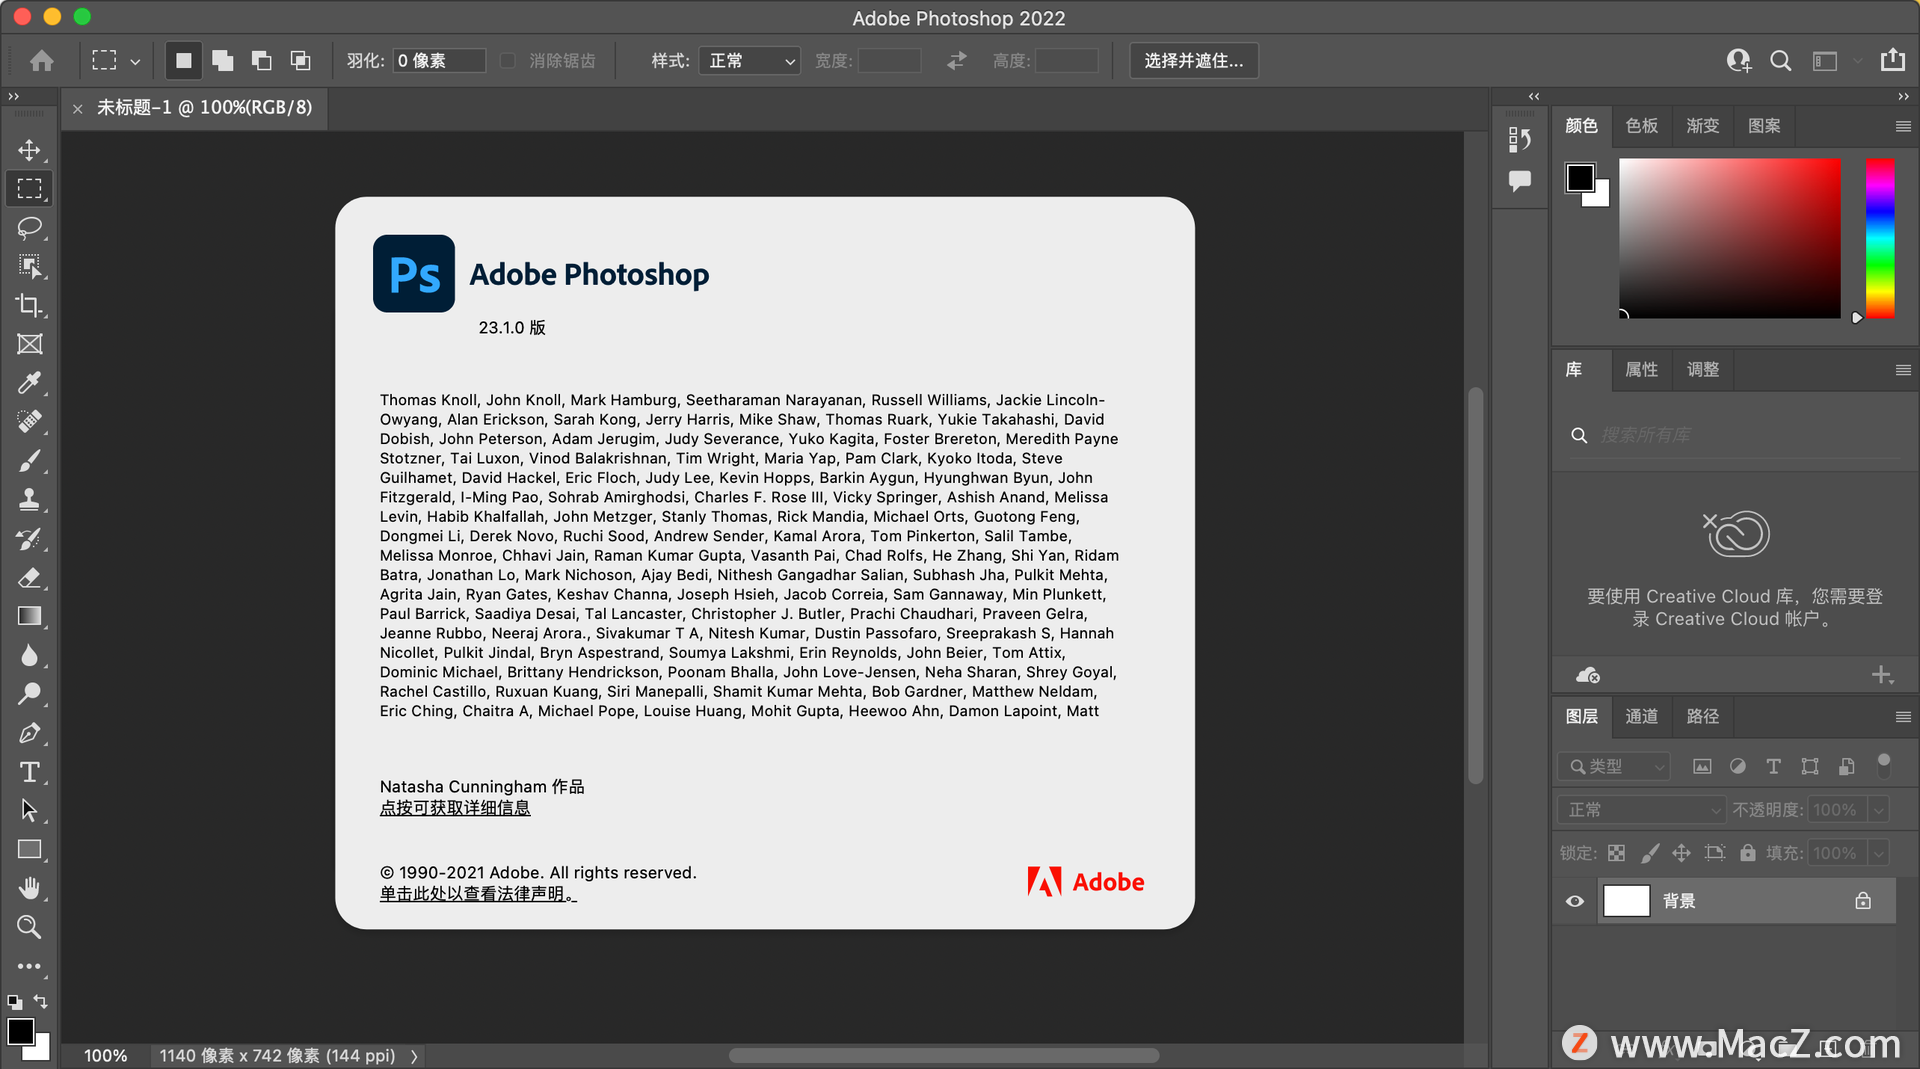
Task: Switch to the 通道 tab
Action: pyautogui.click(x=1641, y=716)
